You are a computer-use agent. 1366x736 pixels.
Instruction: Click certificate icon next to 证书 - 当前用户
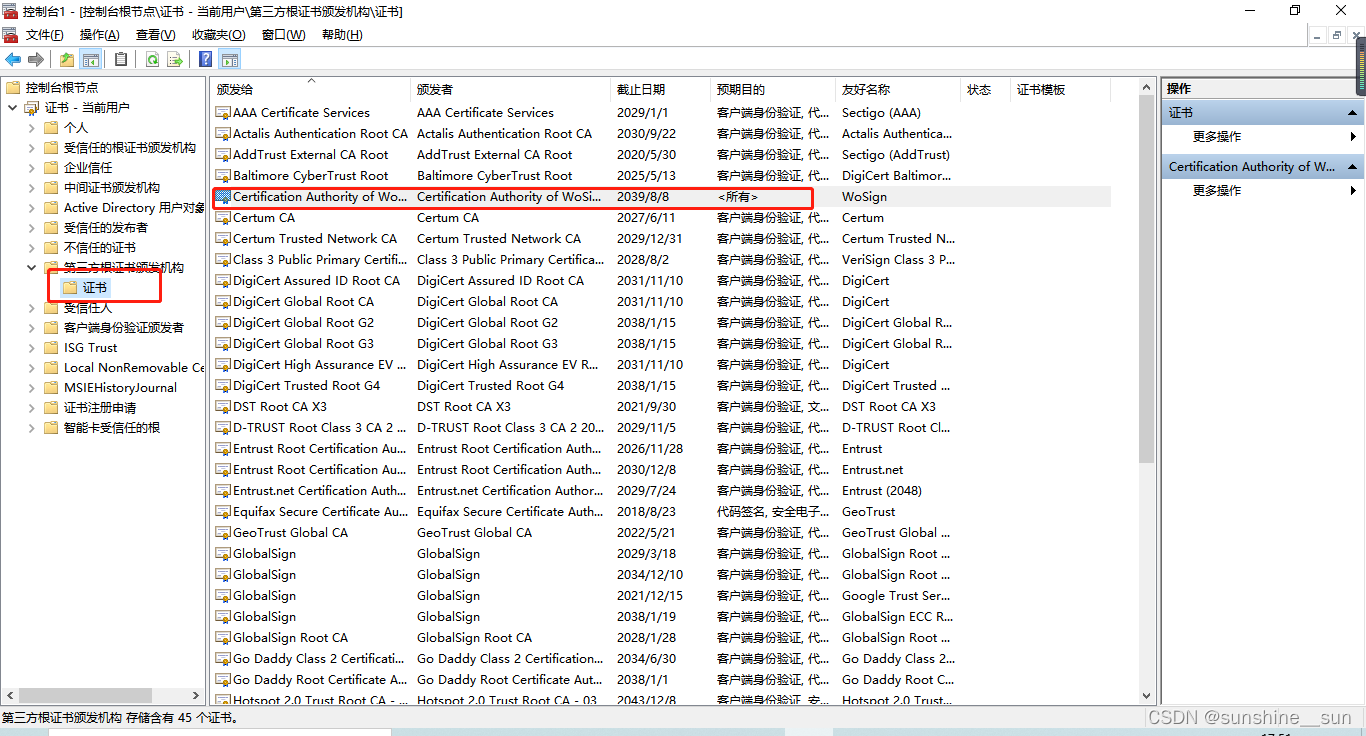tap(32, 108)
